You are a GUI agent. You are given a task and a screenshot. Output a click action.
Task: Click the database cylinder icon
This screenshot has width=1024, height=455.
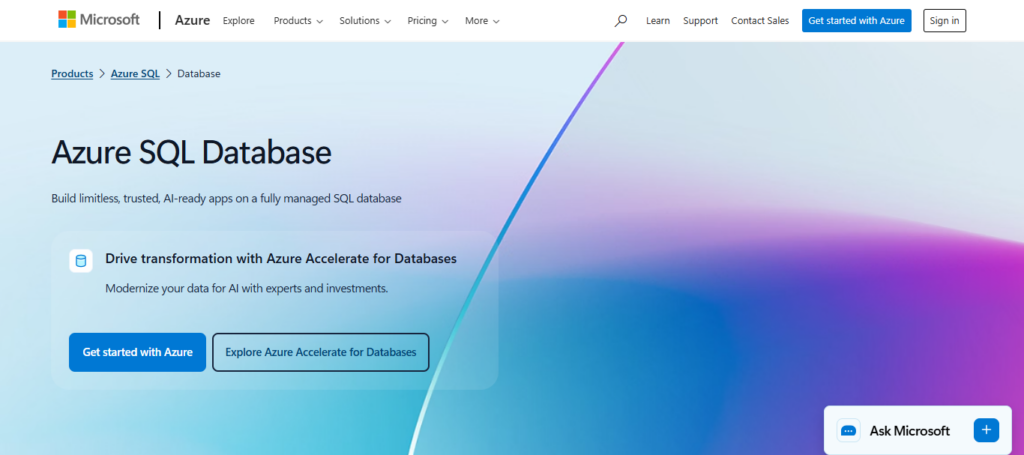click(81, 261)
